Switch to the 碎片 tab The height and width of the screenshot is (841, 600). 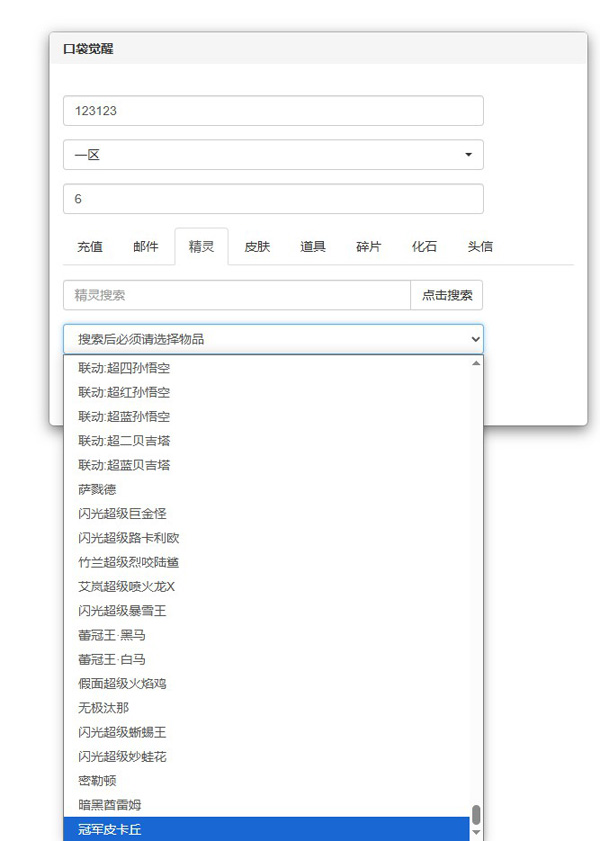[368, 246]
